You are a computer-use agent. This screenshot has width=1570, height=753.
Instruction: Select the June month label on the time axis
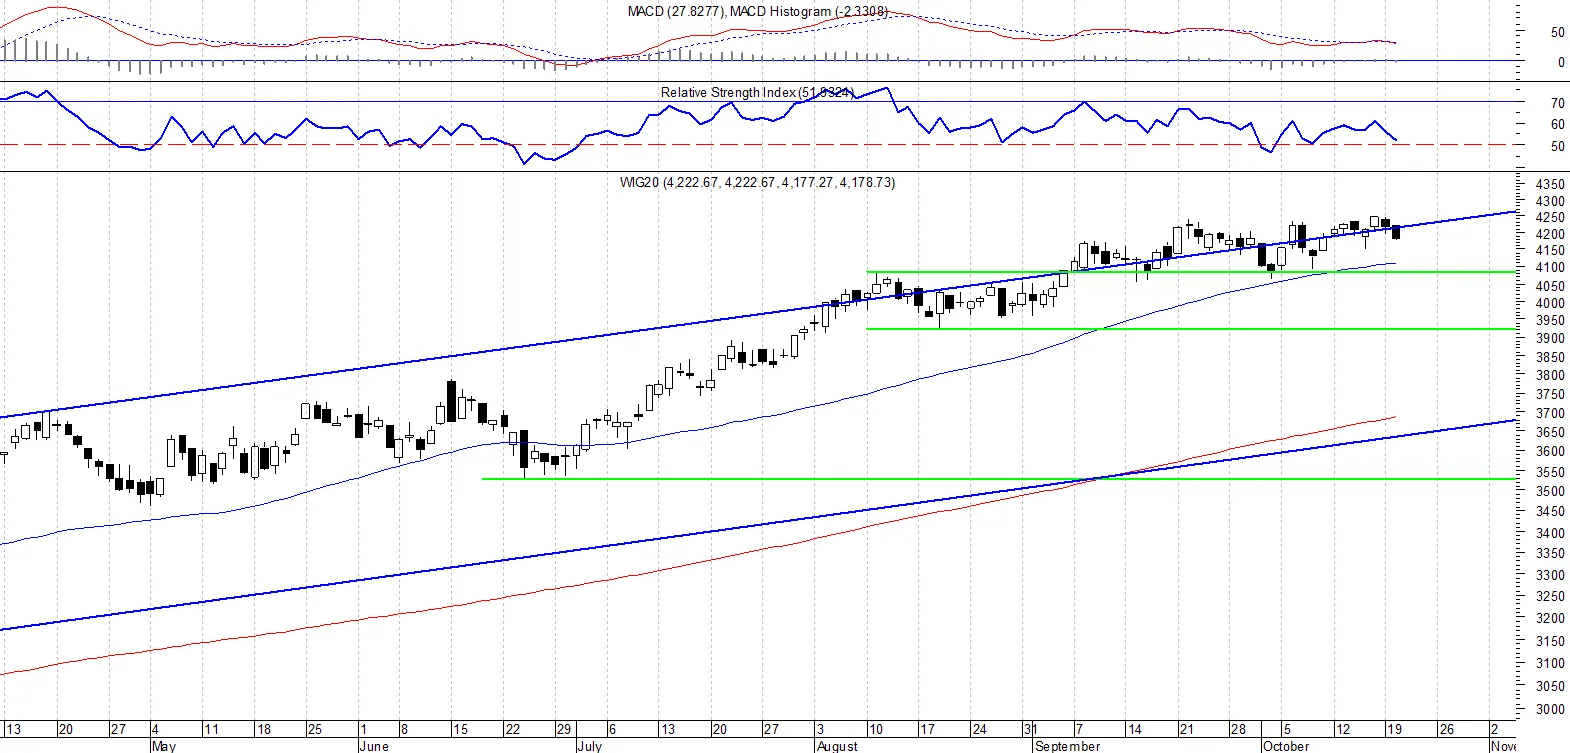373,746
